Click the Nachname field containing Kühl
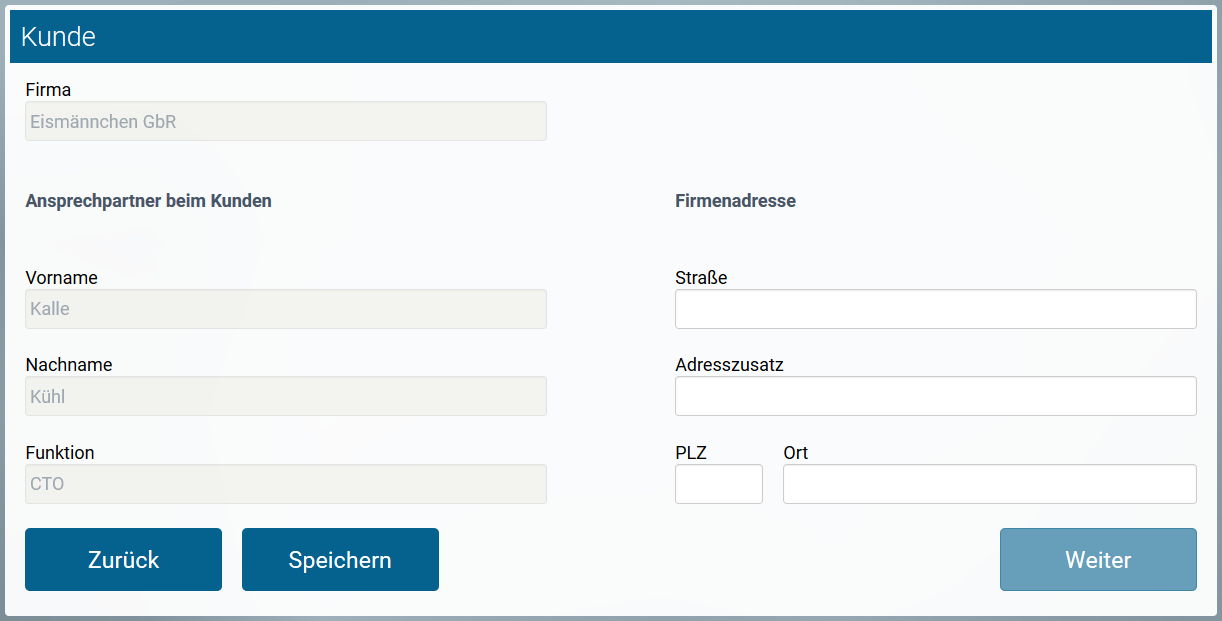This screenshot has height=621, width=1222. (285, 396)
